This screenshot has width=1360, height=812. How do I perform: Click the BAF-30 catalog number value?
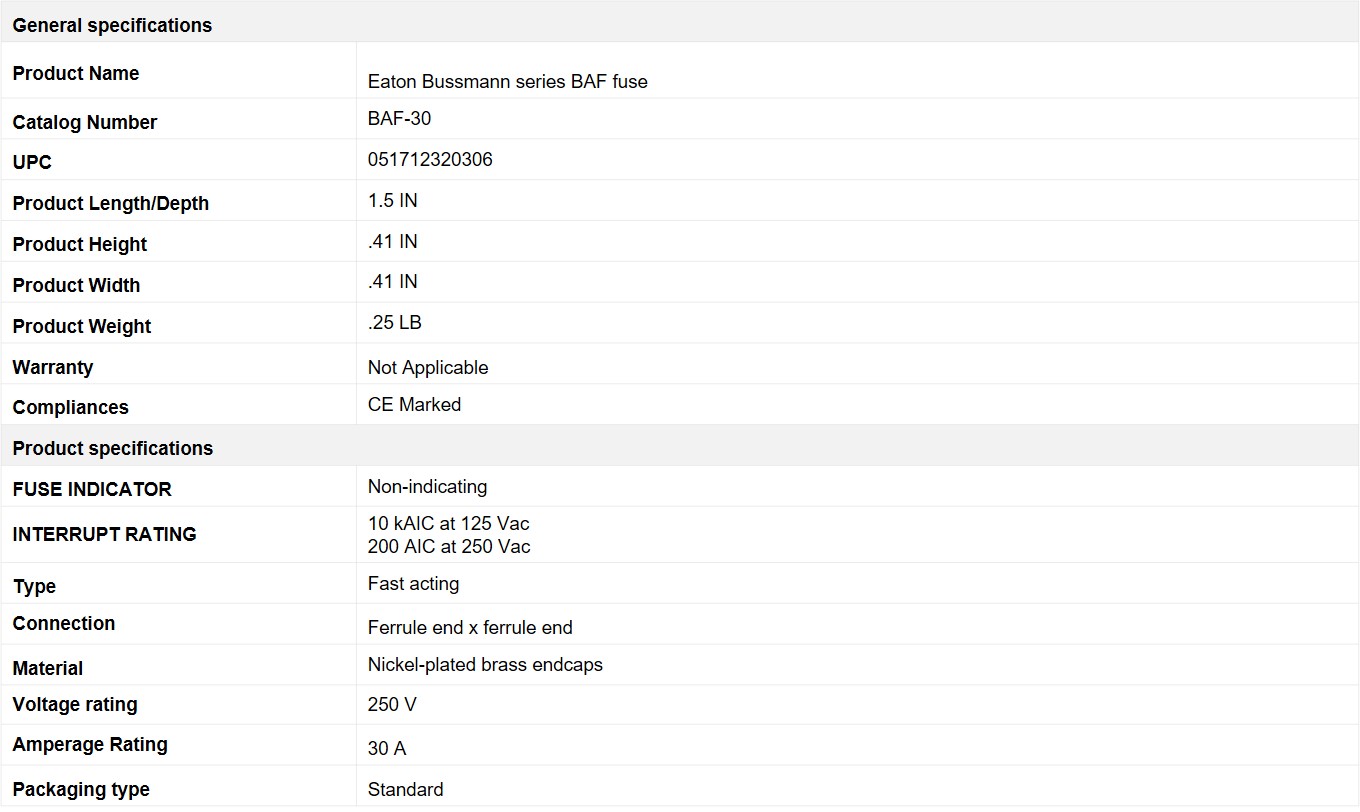click(x=399, y=118)
